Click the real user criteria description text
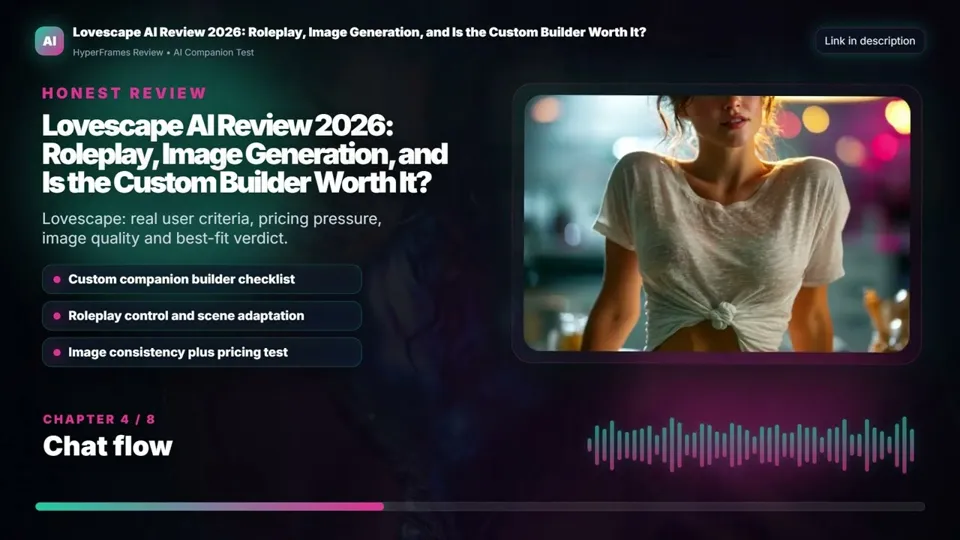The height and width of the screenshot is (540, 960). (x=212, y=228)
